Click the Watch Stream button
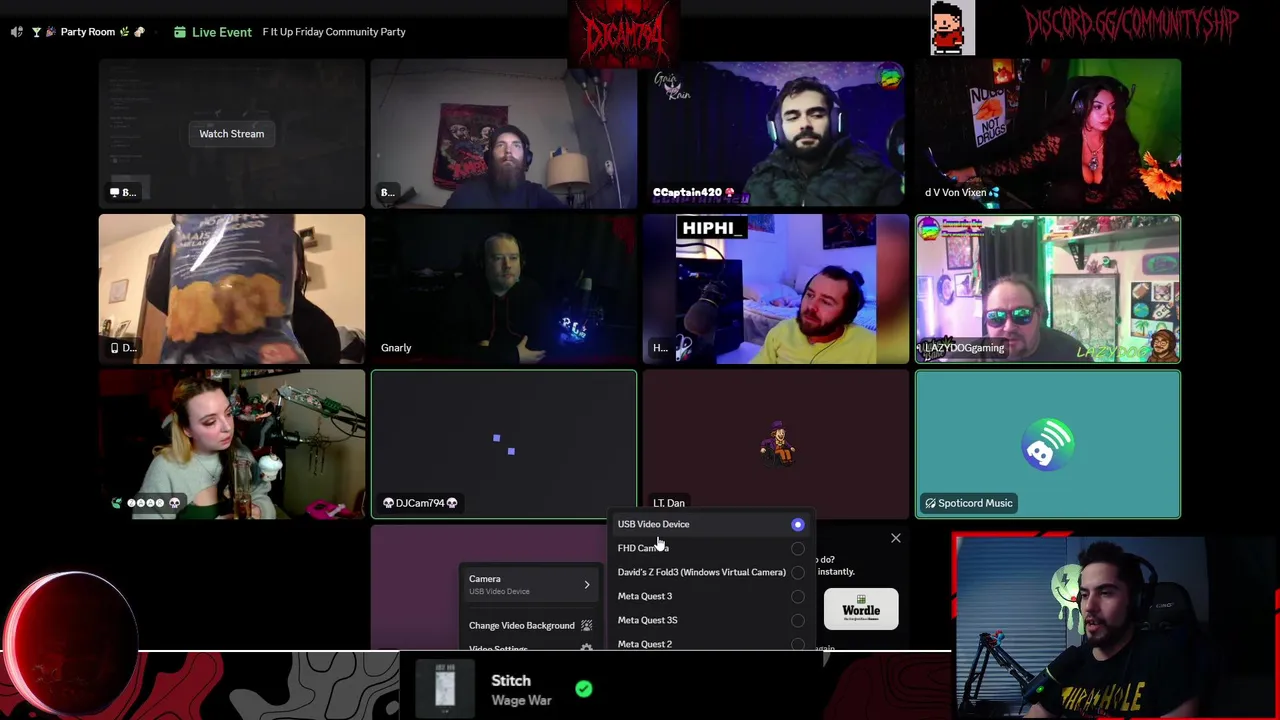 coord(232,134)
